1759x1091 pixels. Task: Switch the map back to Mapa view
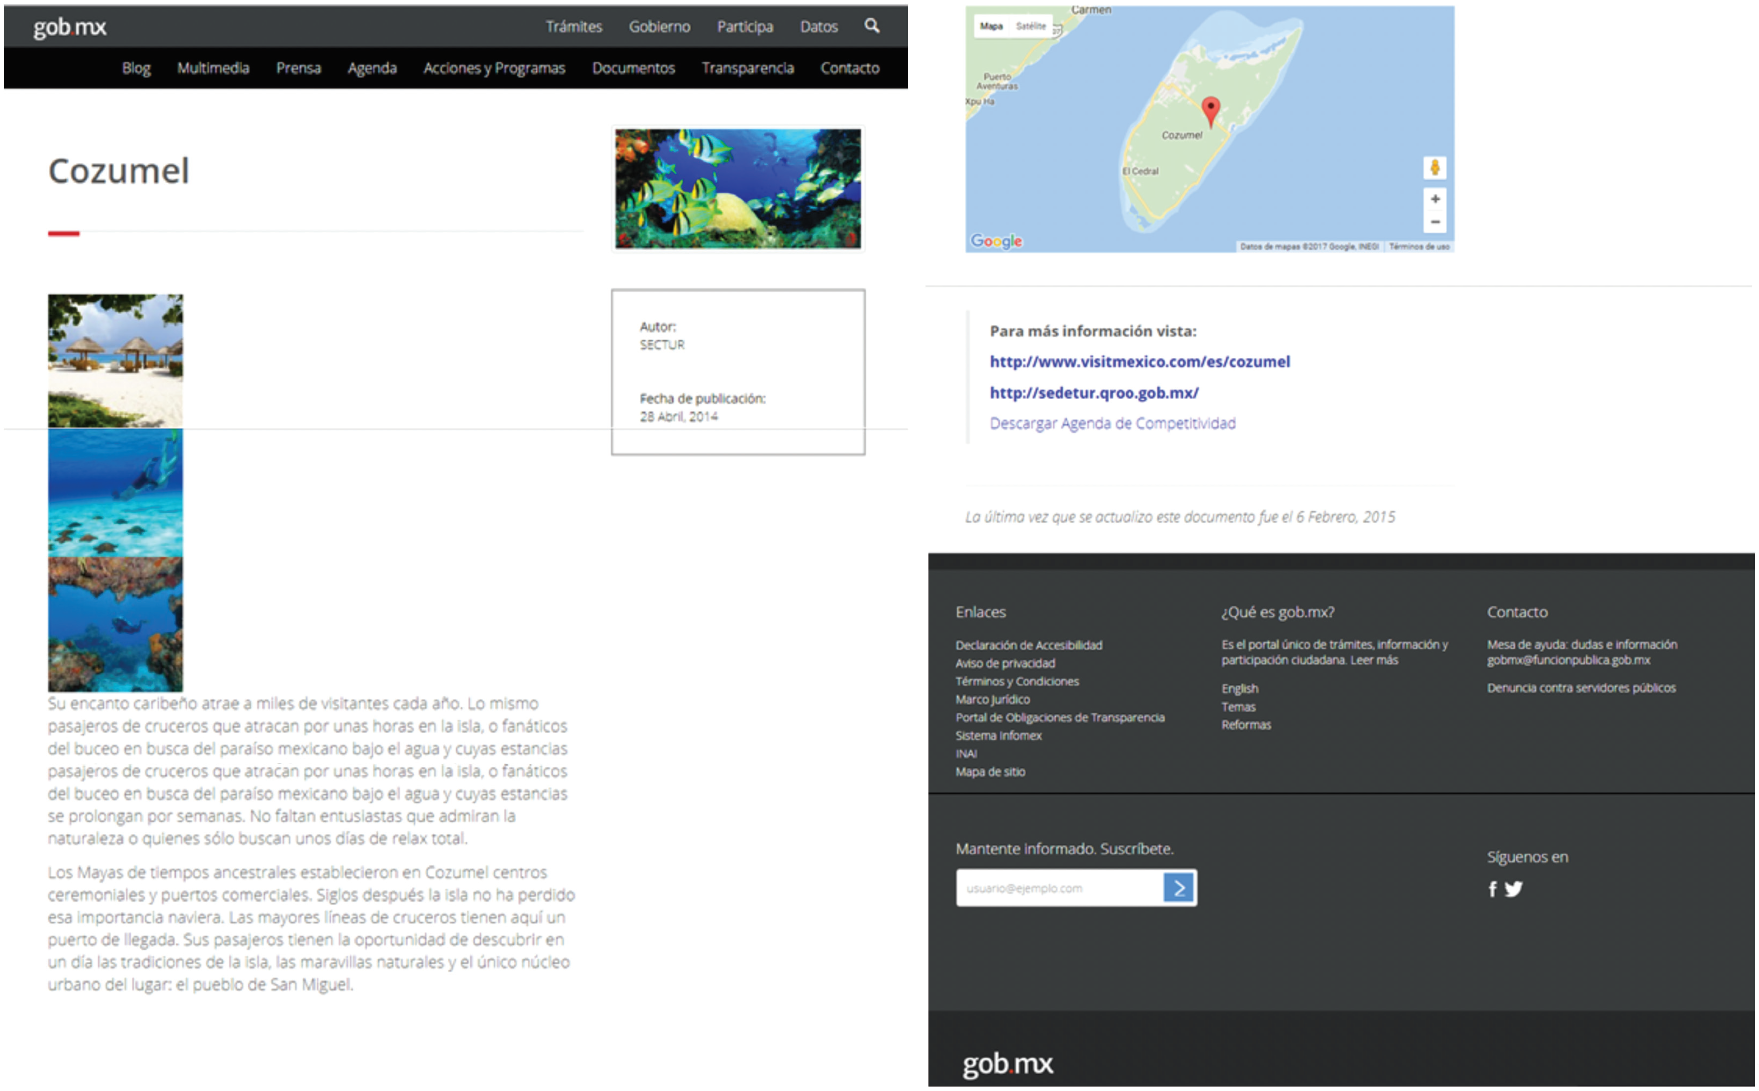[x=991, y=25]
